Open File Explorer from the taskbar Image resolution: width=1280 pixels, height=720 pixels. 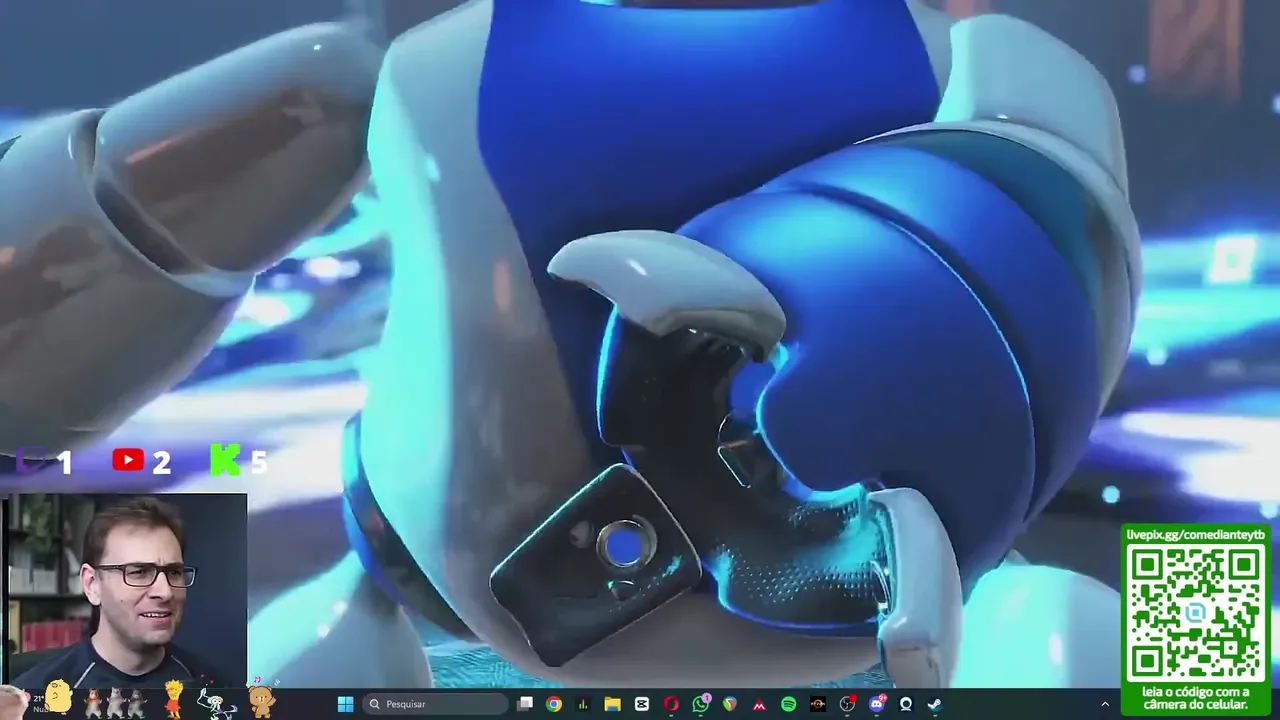[x=613, y=704]
